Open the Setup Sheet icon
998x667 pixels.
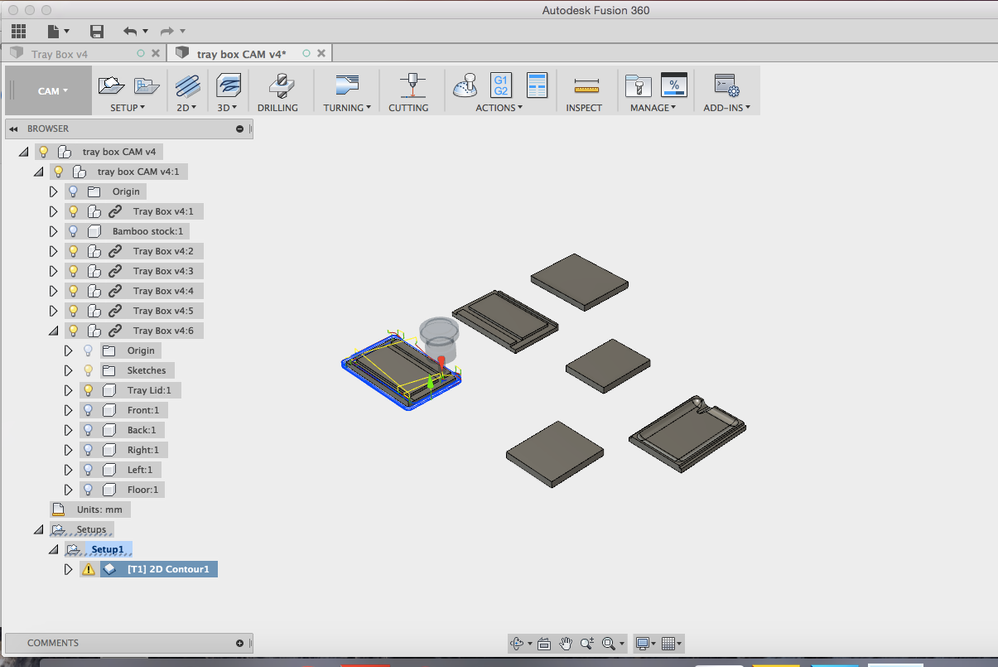click(537, 85)
